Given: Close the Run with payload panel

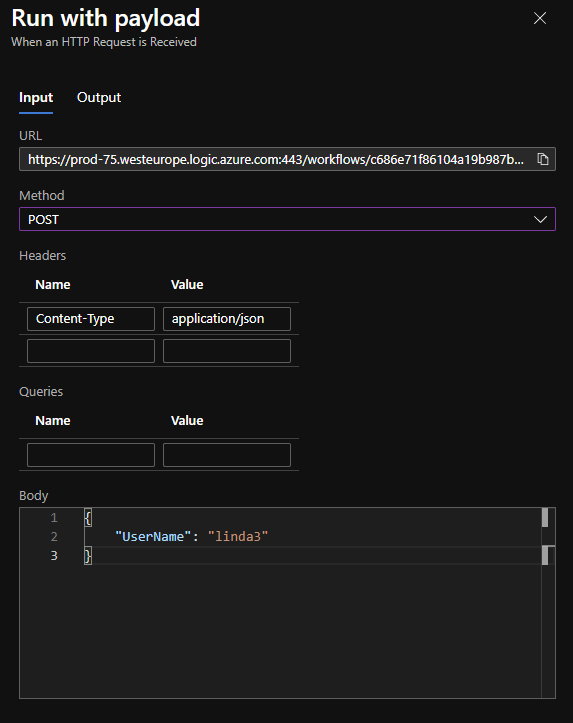Looking at the screenshot, I should point(540,18).
